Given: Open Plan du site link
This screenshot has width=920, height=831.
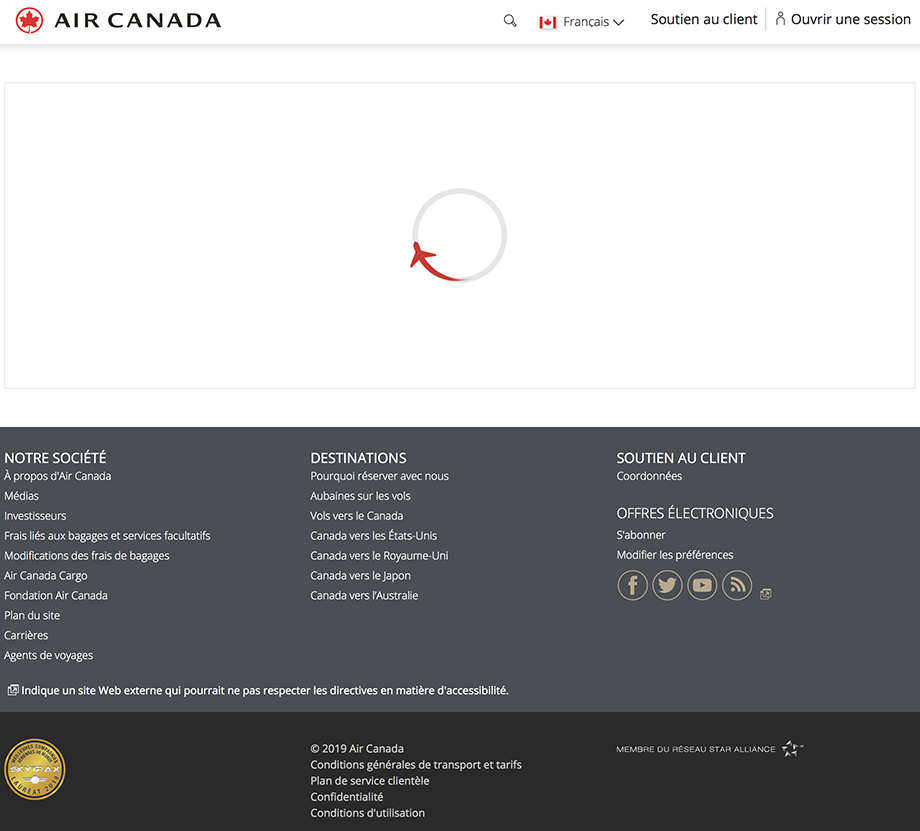Looking at the screenshot, I should pyautogui.click(x=32, y=616).
